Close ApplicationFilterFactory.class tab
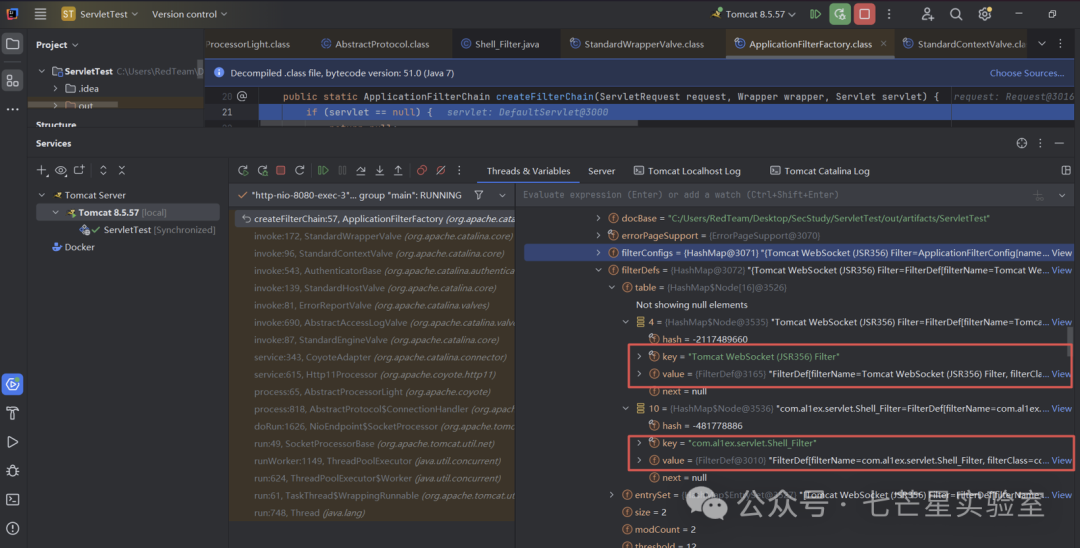The height and width of the screenshot is (548, 1080). pyautogui.click(x=884, y=44)
